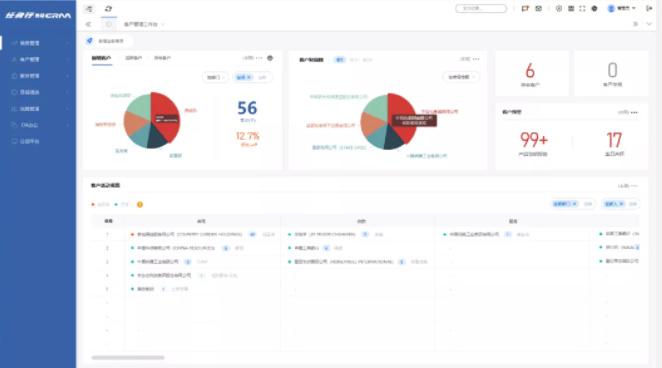Viewport: 662px width, 368px height.
Task: Expand the dropdown above the second pie chart
Action: [461, 77]
